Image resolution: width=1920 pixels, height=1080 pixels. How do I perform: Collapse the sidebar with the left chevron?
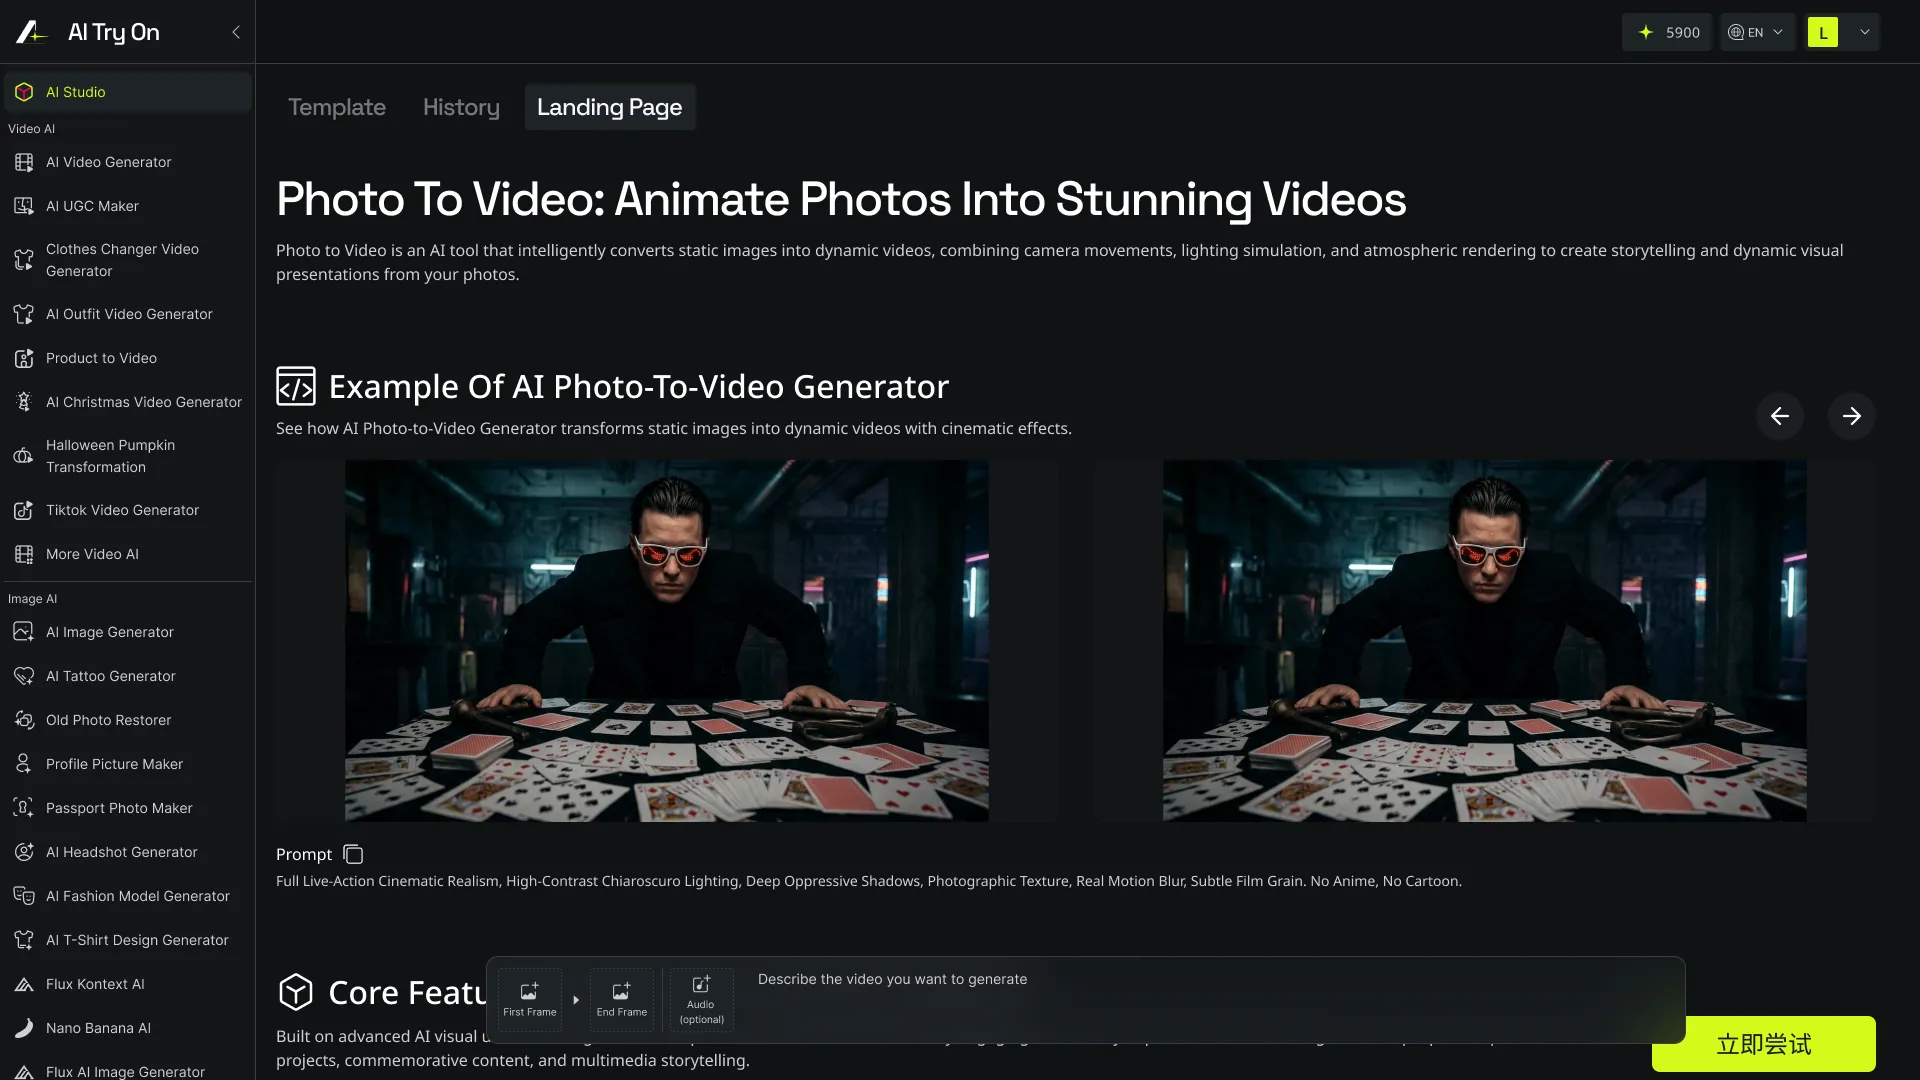[x=236, y=32]
